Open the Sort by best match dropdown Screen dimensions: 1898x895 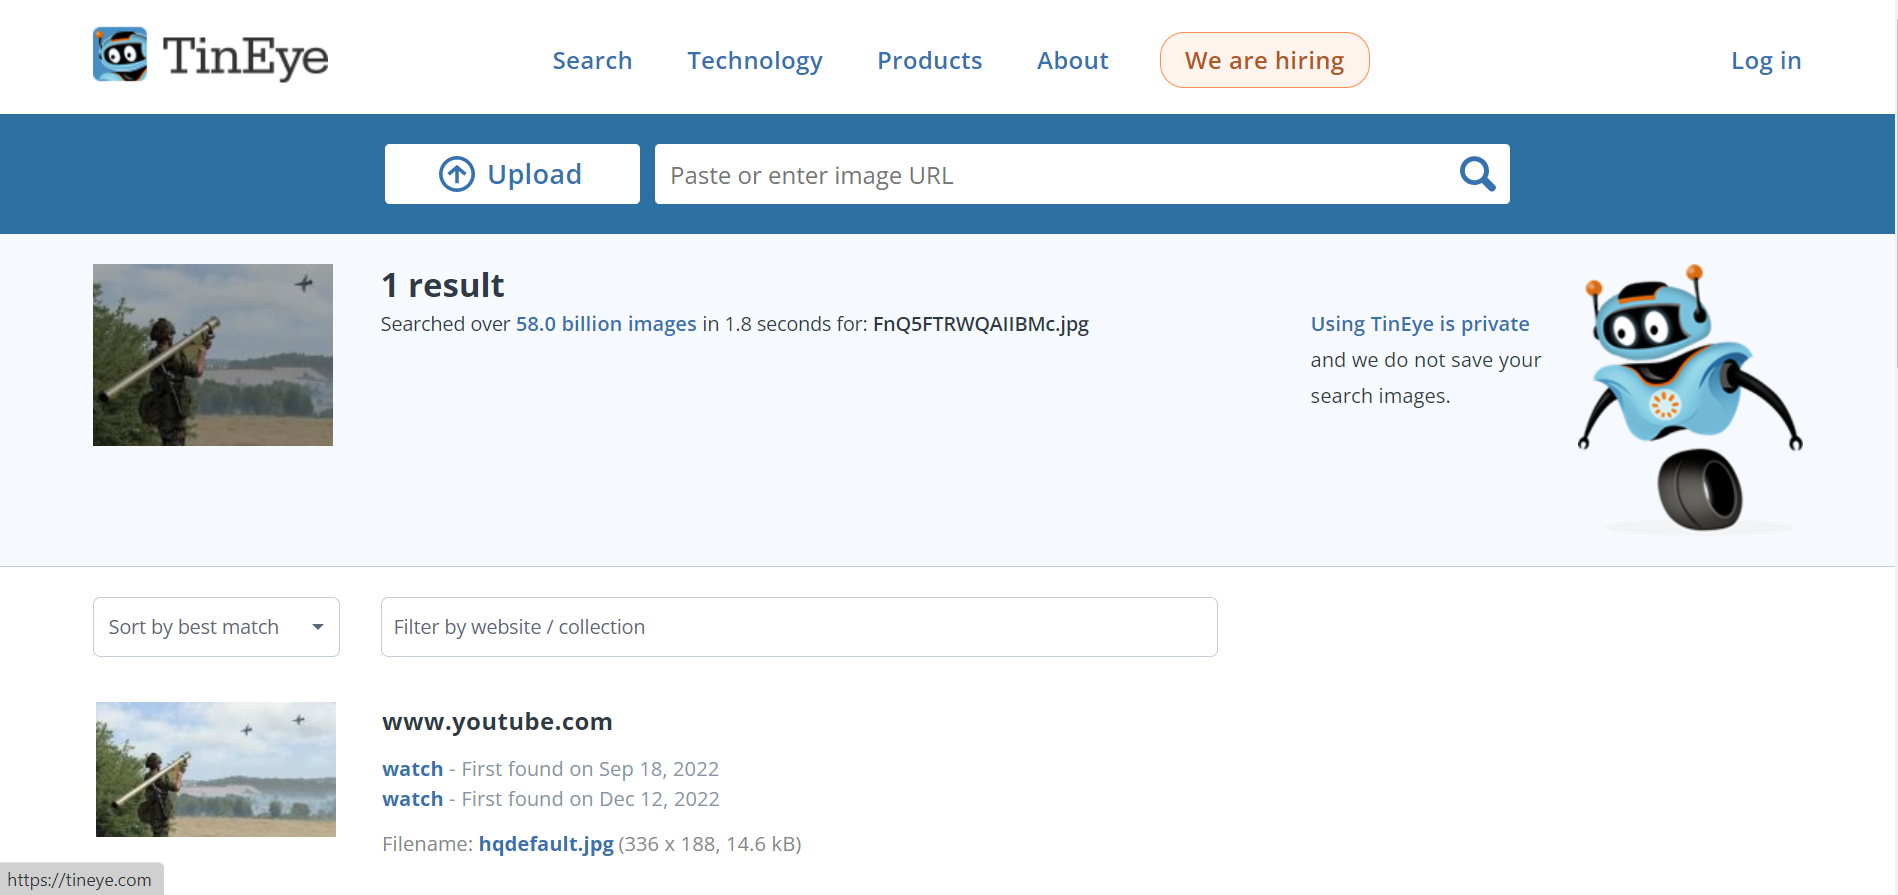(194, 627)
